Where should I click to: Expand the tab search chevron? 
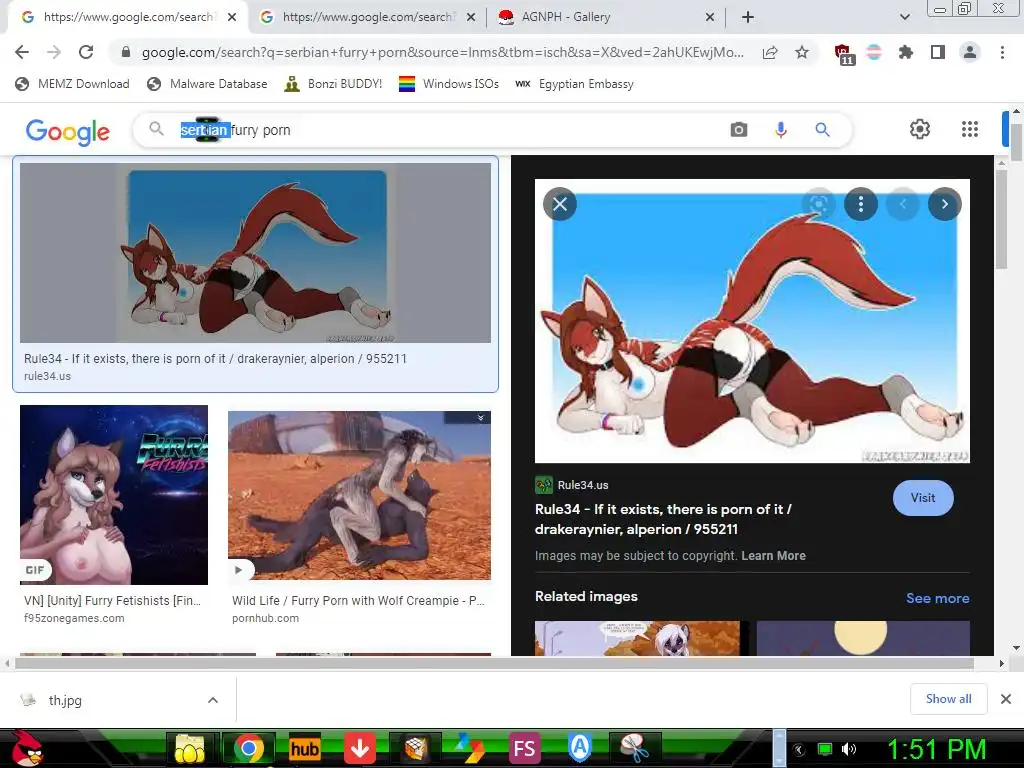coord(904,17)
